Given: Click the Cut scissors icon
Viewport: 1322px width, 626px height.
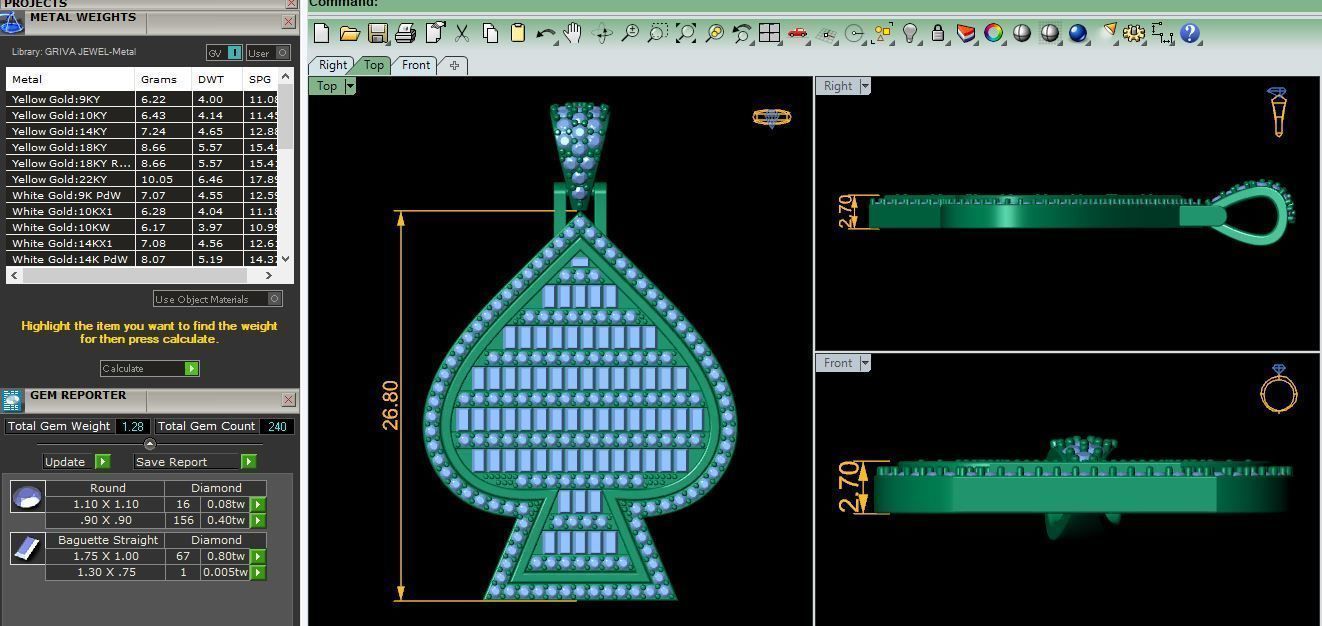Looking at the screenshot, I should 462,33.
